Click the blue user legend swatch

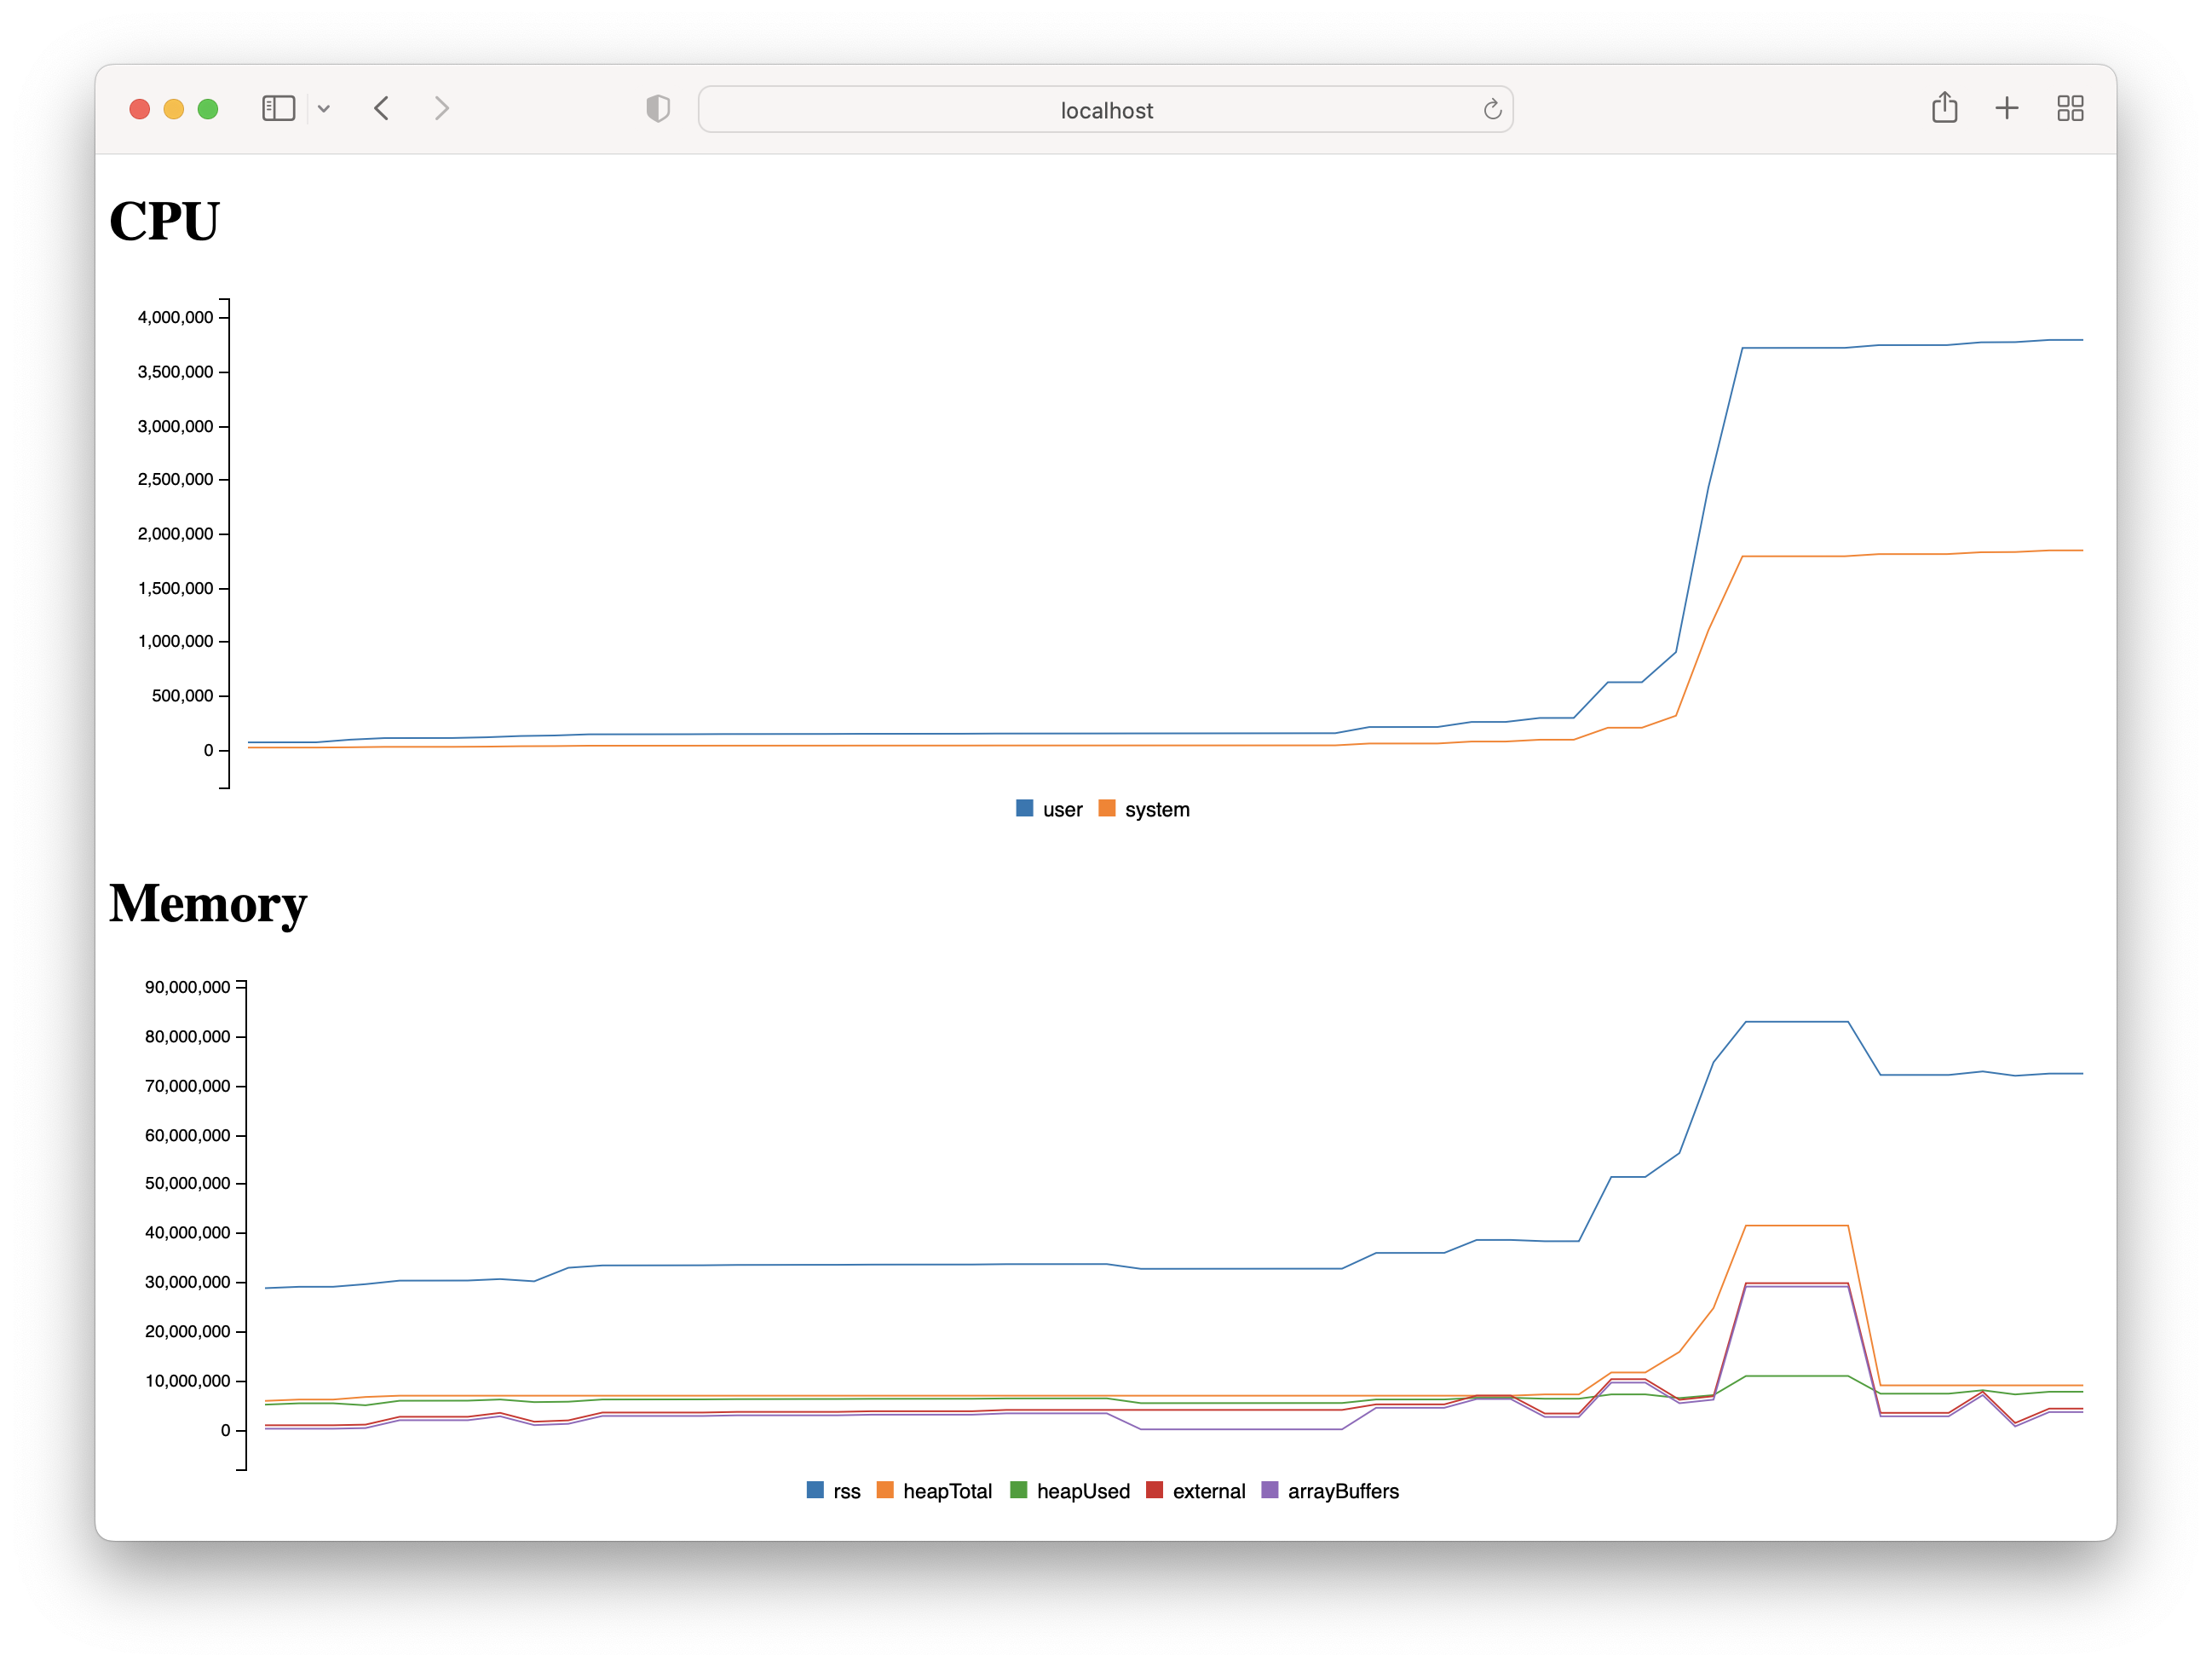tap(1024, 808)
